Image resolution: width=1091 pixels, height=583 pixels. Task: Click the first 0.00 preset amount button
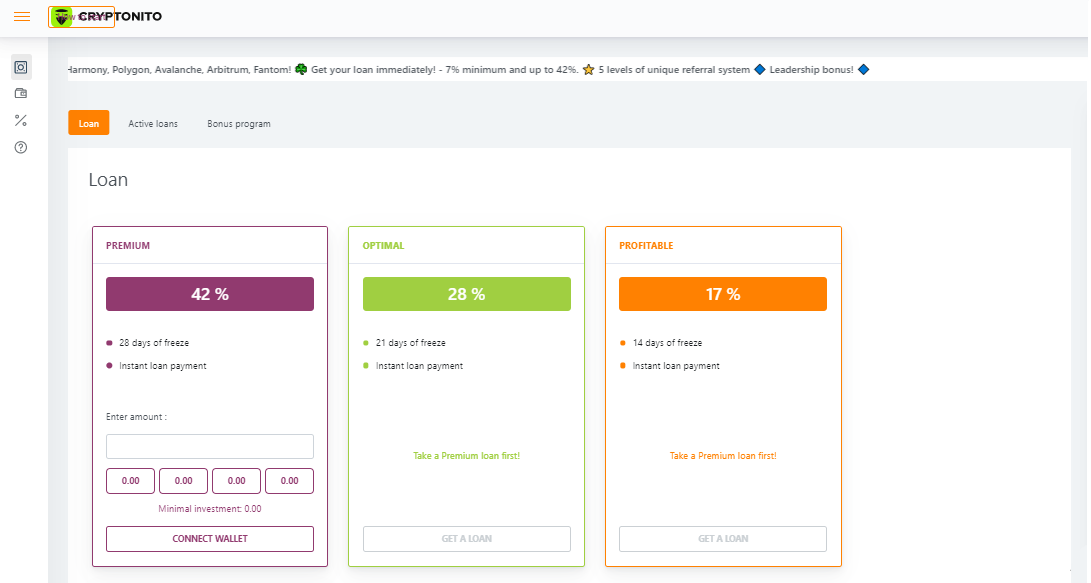point(130,481)
